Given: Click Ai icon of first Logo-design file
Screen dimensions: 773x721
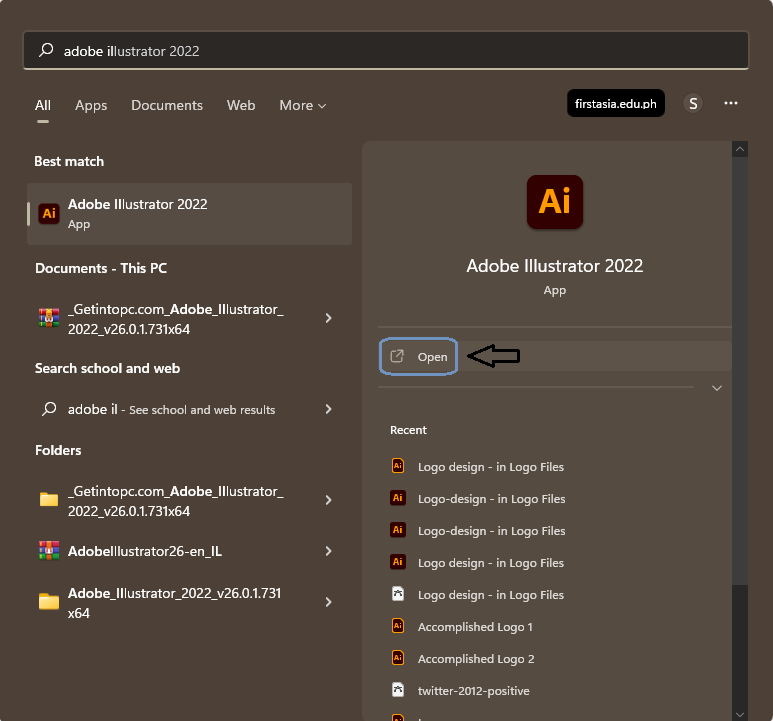Looking at the screenshot, I should tap(398, 498).
